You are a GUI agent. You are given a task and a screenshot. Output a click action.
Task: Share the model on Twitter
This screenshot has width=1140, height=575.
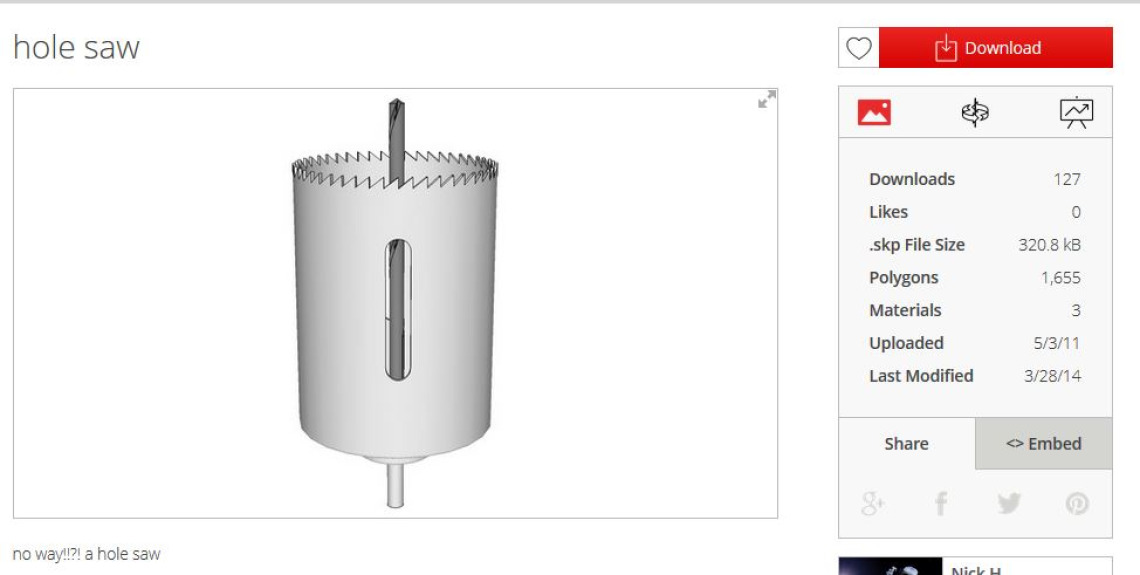(1008, 503)
